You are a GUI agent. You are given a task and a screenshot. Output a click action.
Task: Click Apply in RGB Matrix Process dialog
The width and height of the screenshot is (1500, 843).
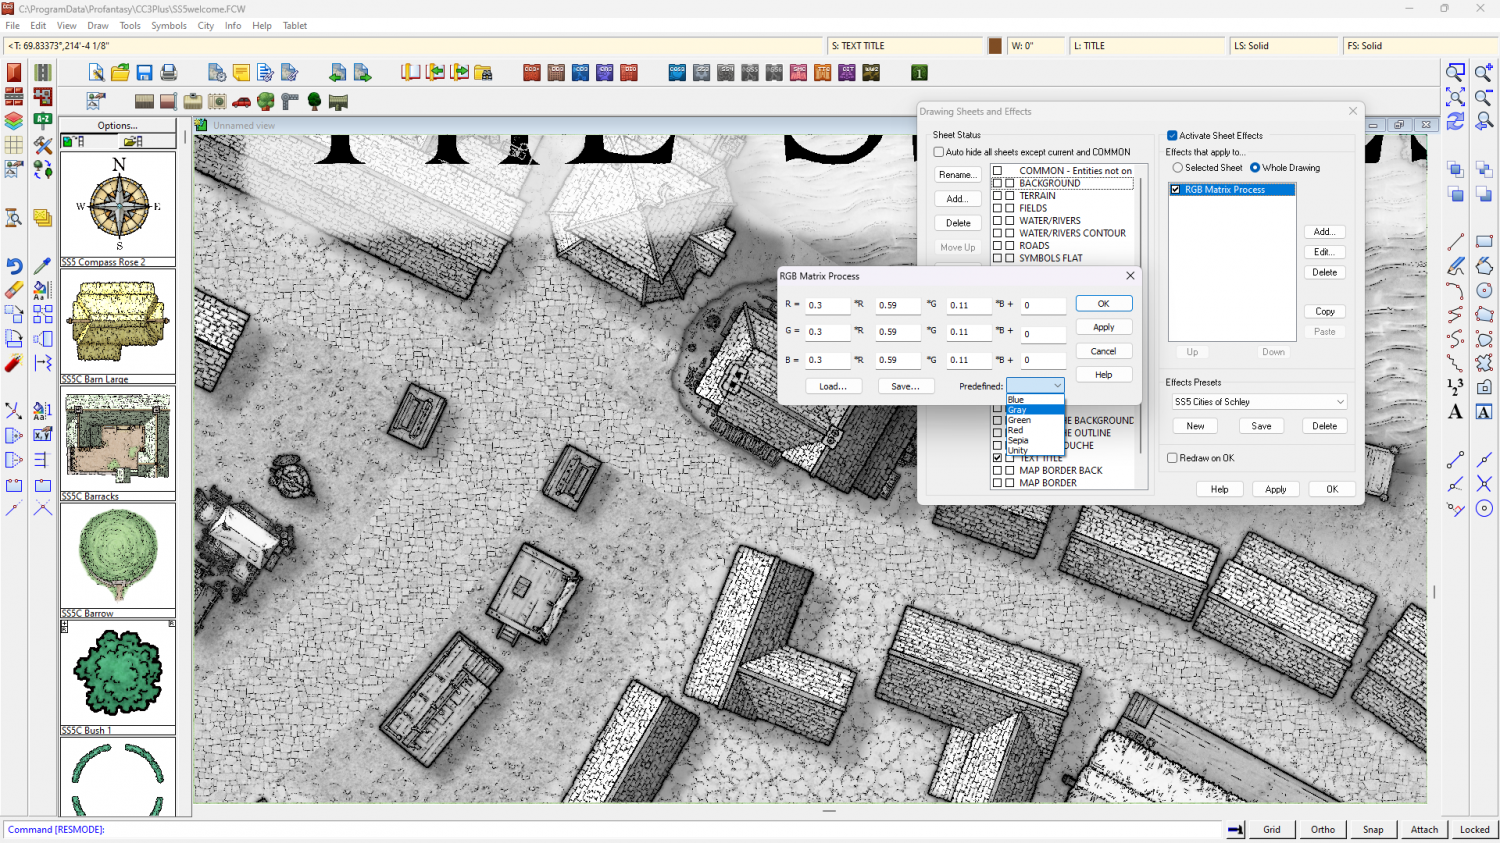tap(1104, 327)
